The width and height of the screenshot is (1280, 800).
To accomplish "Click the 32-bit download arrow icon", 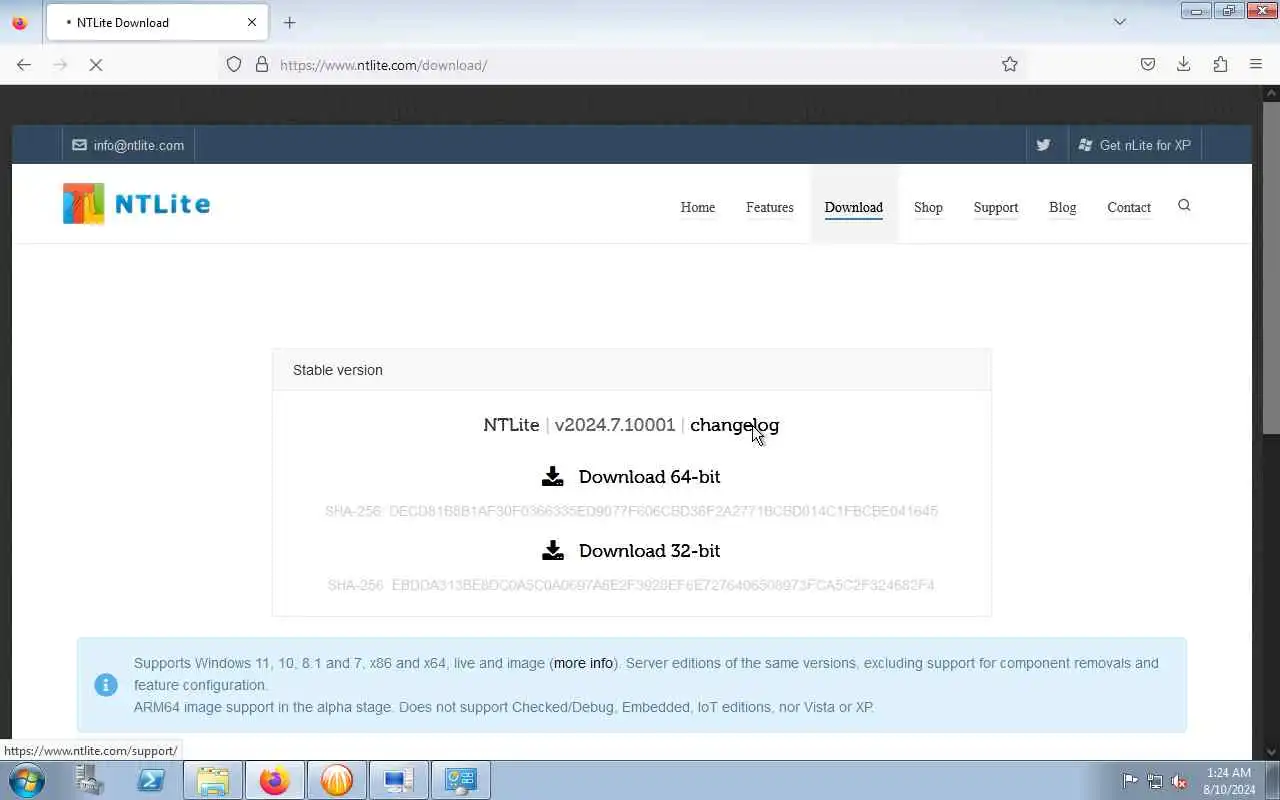I will (x=552, y=550).
